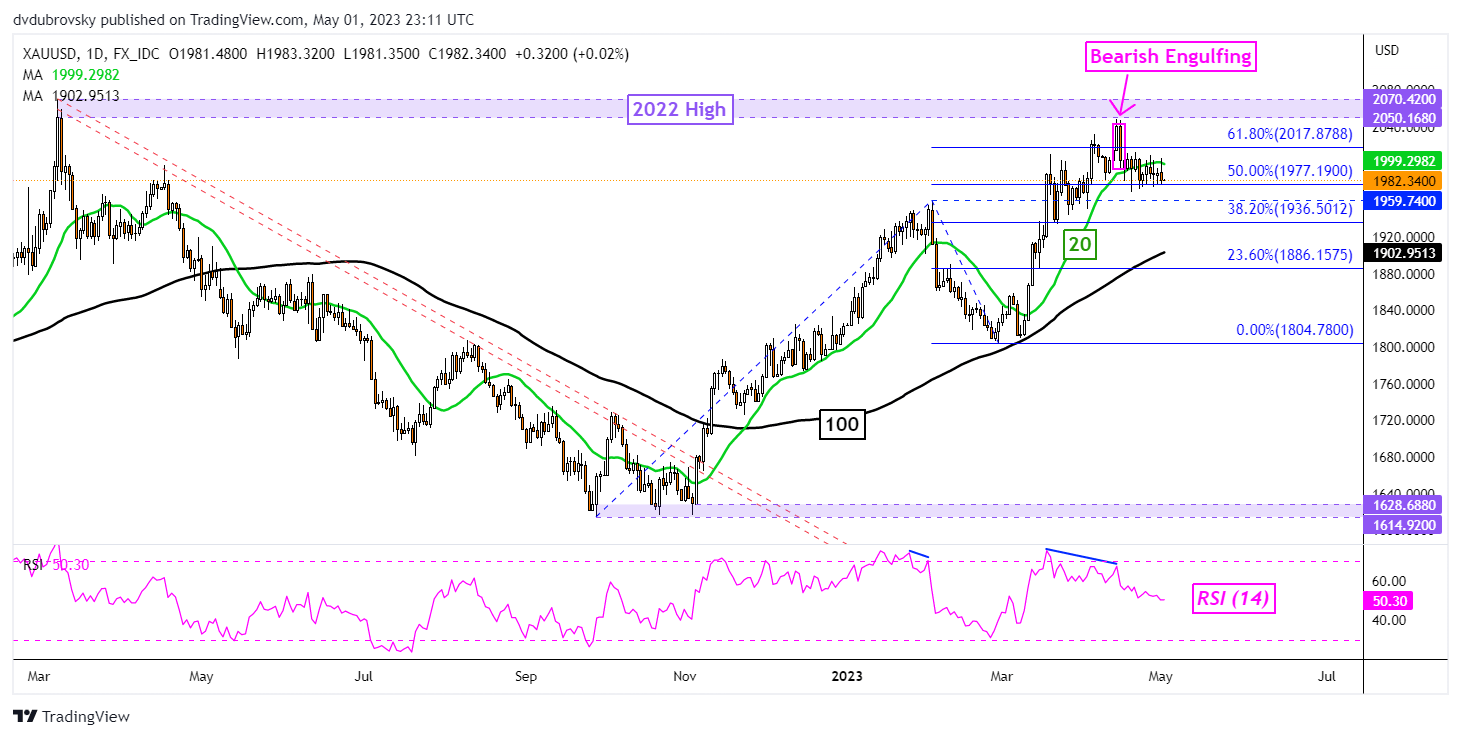Click the orange 1982.3400 current price tag

1405,181
